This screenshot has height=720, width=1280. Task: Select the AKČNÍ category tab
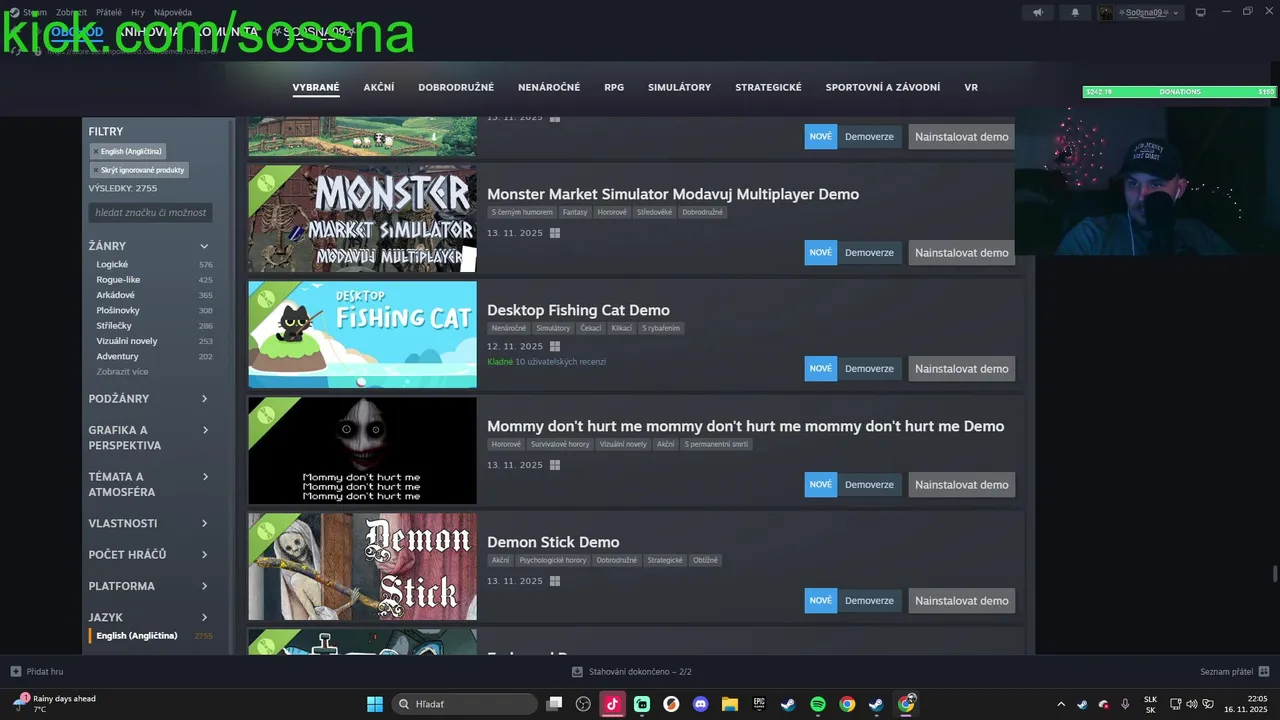pyautogui.click(x=379, y=88)
